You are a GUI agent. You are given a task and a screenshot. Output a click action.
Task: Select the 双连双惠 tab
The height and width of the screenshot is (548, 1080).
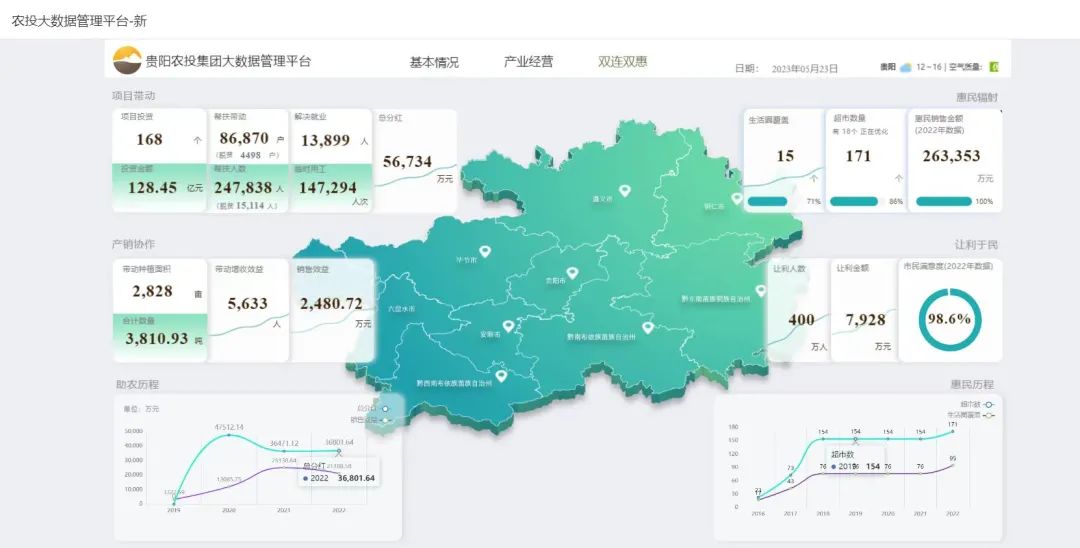click(622, 62)
